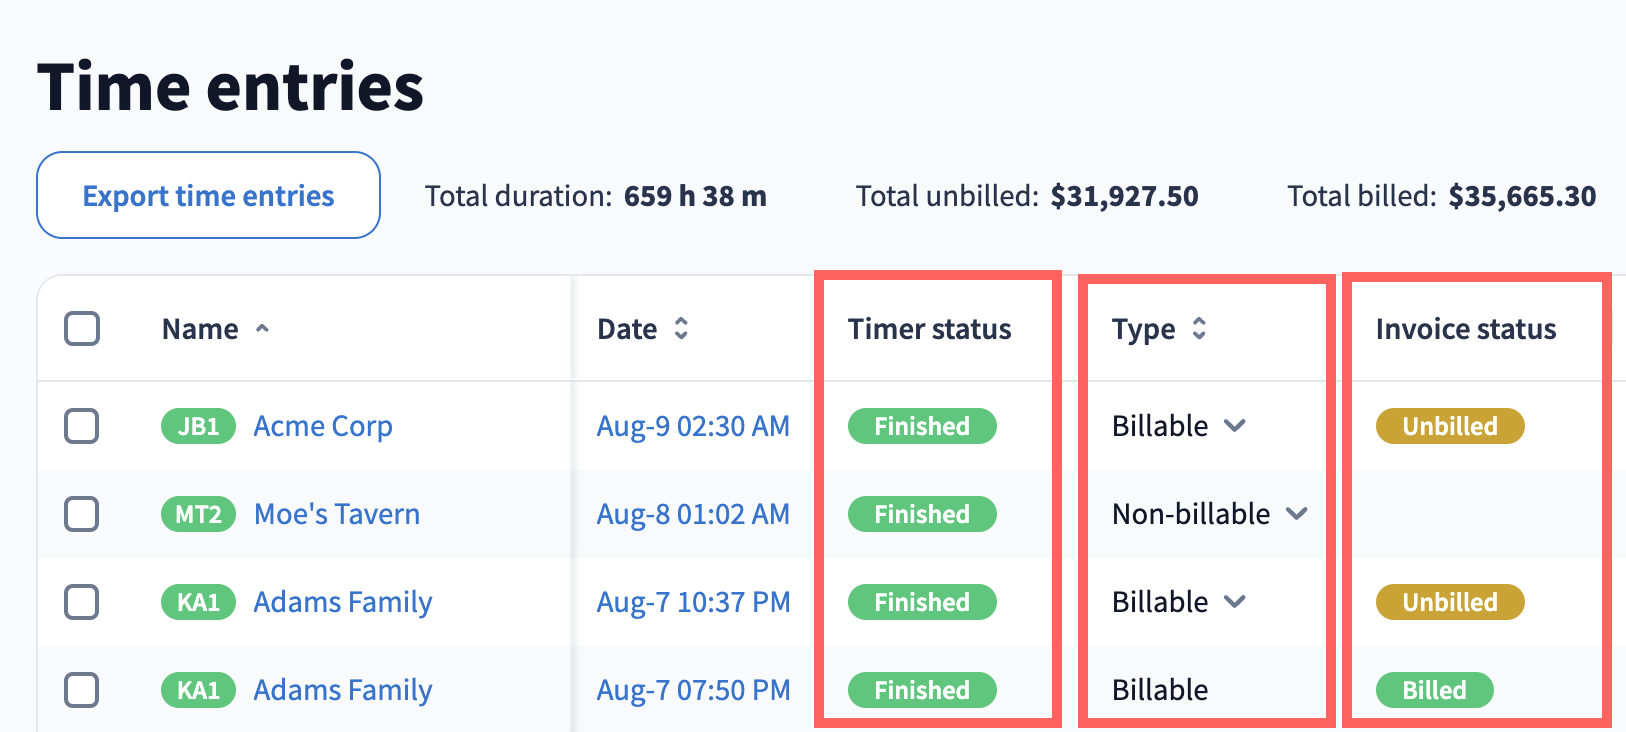
Task: Click the Date column sort icon
Action: pyautogui.click(x=681, y=329)
